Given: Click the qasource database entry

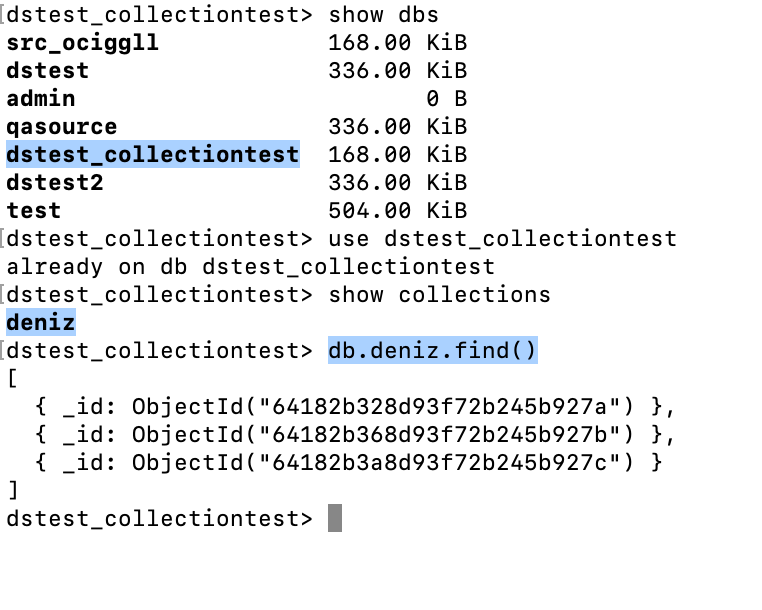Looking at the screenshot, I should point(61,127).
